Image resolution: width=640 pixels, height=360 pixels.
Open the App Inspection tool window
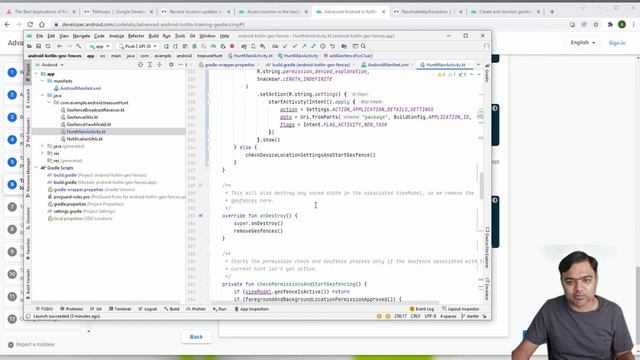251,309
